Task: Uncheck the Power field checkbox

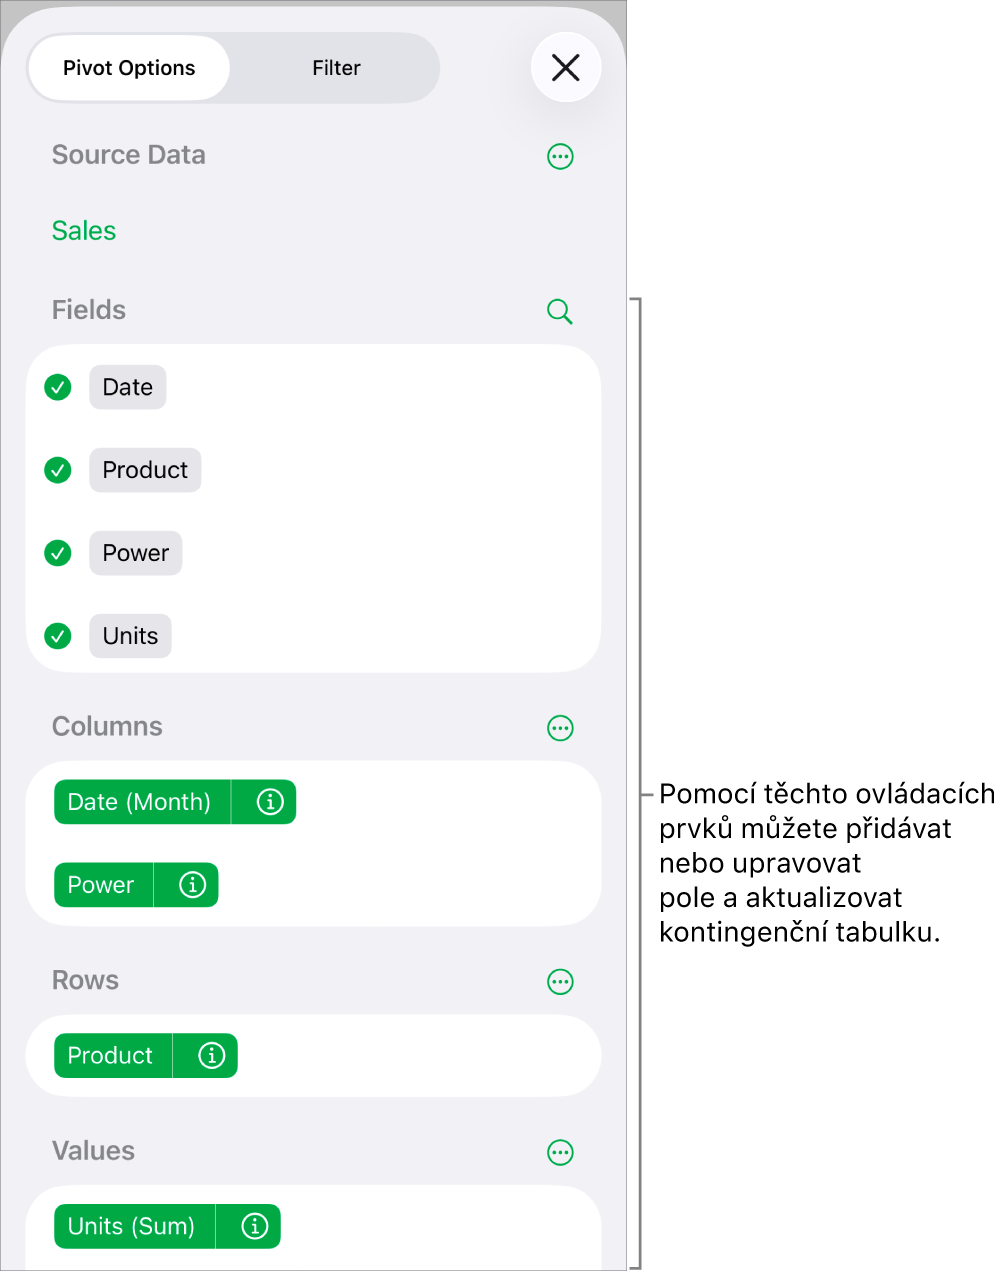Action: pos(58,553)
